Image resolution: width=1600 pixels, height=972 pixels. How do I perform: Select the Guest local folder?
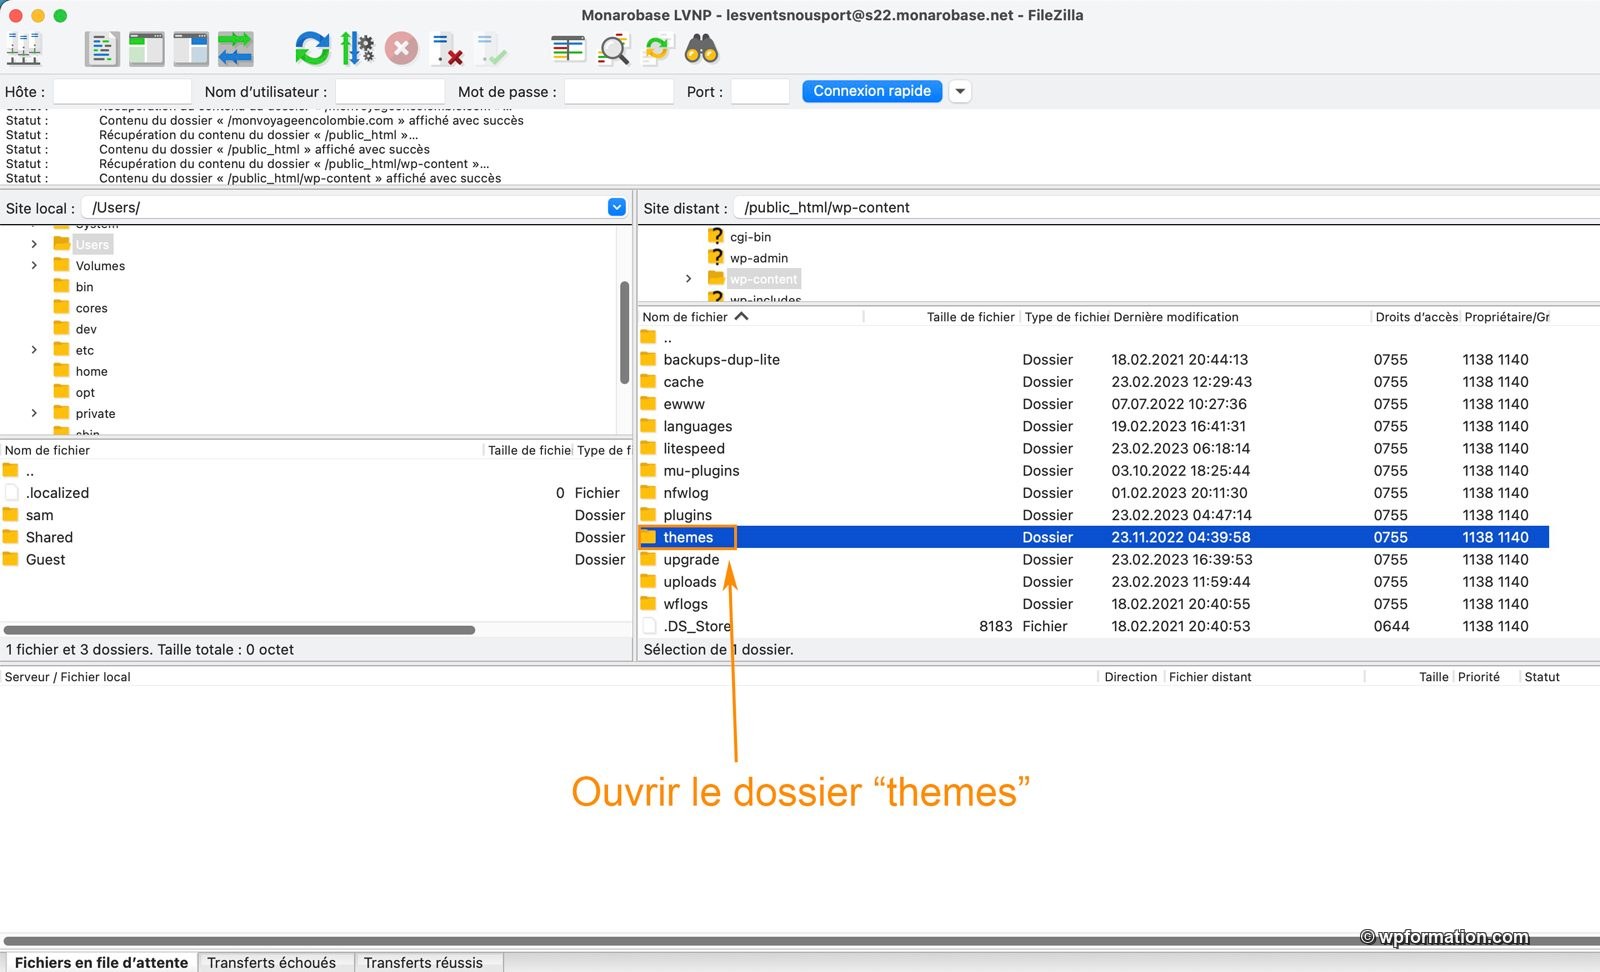click(316, 559)
